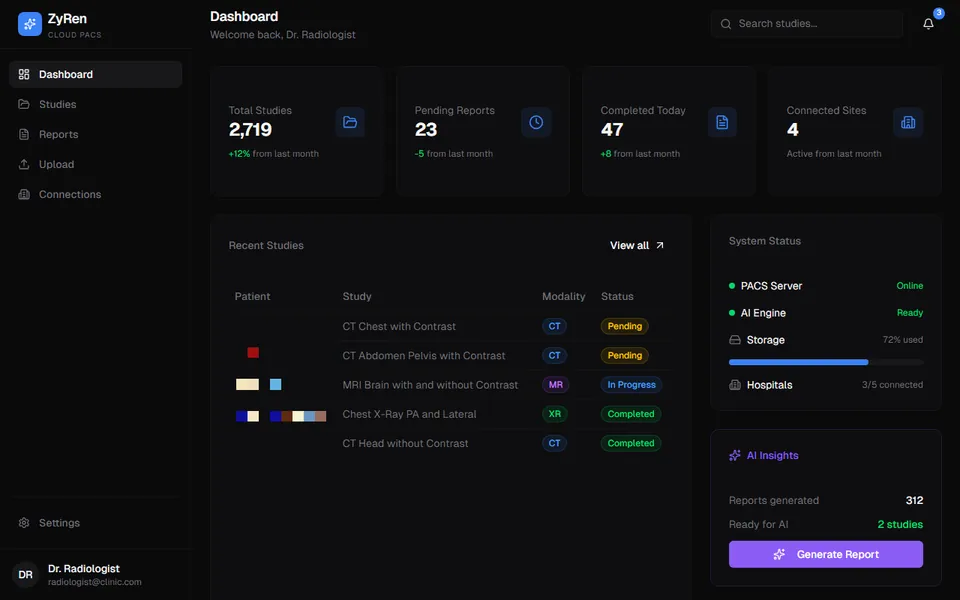The width and height of the screenshot is (960, 600).
Task: Select the CT Abdomen Pelvis with Contrast study
Action: tap(424, 356)
